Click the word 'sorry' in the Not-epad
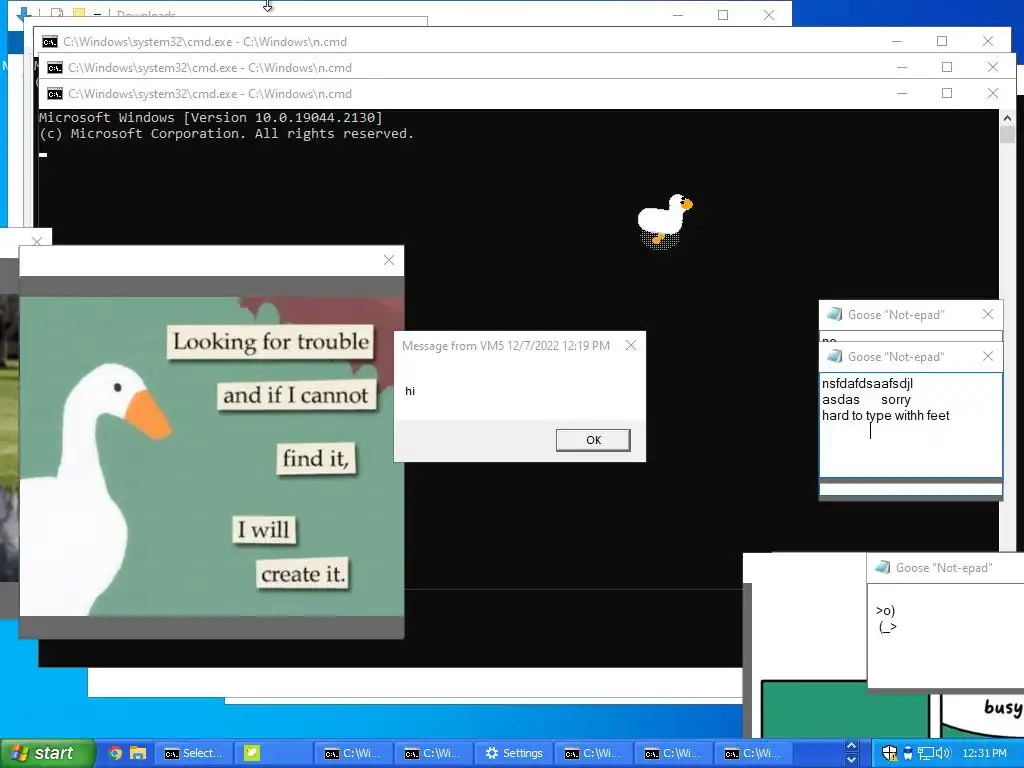The height and width of the screenshot is (768, 1024). point(895,400)
